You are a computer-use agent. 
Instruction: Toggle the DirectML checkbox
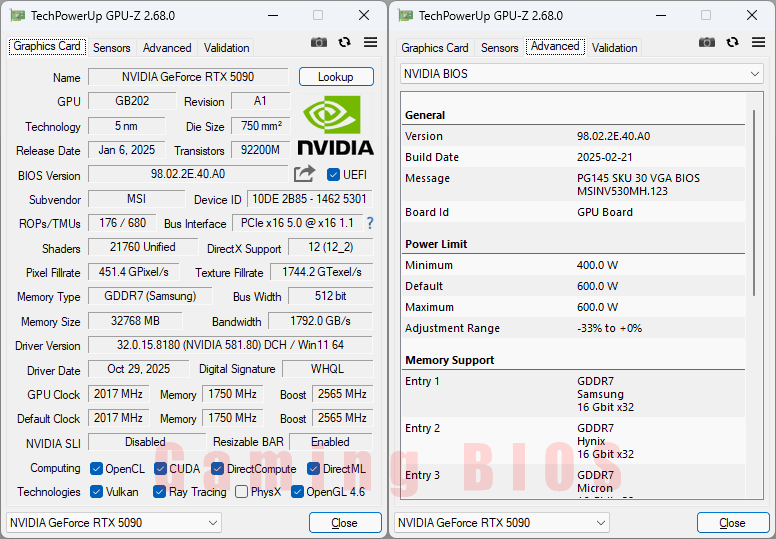[313, 469]
